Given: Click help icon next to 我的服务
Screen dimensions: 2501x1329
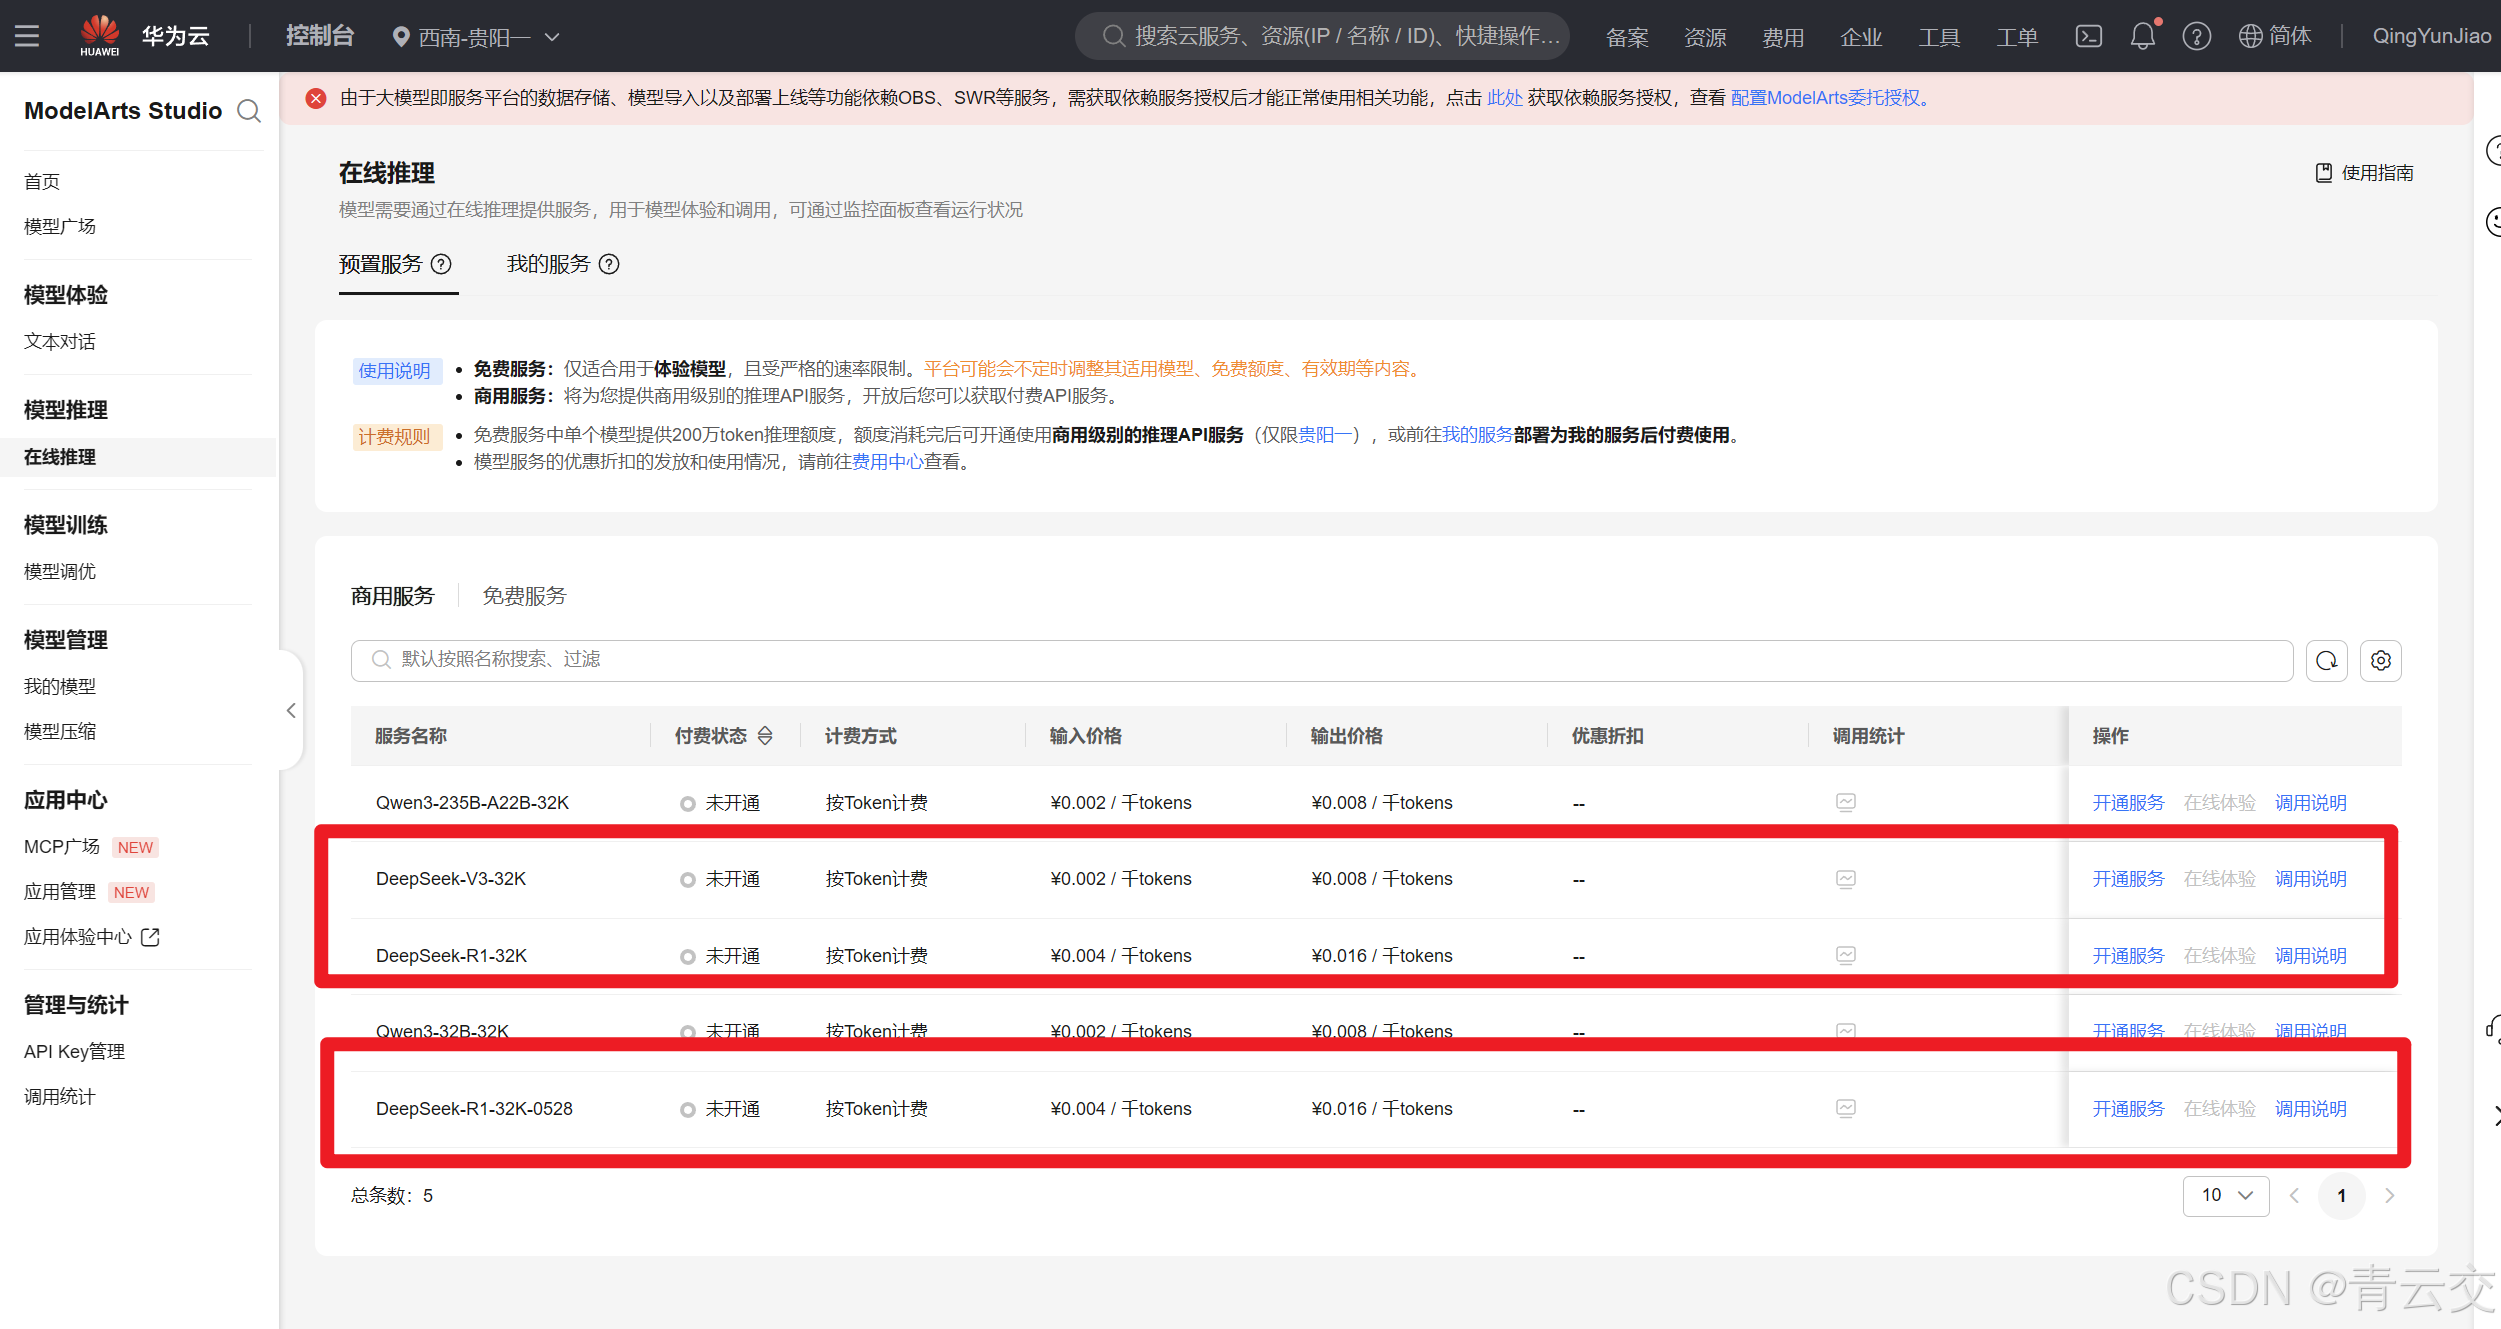Looking at the screenshot, I should [609, 264].
